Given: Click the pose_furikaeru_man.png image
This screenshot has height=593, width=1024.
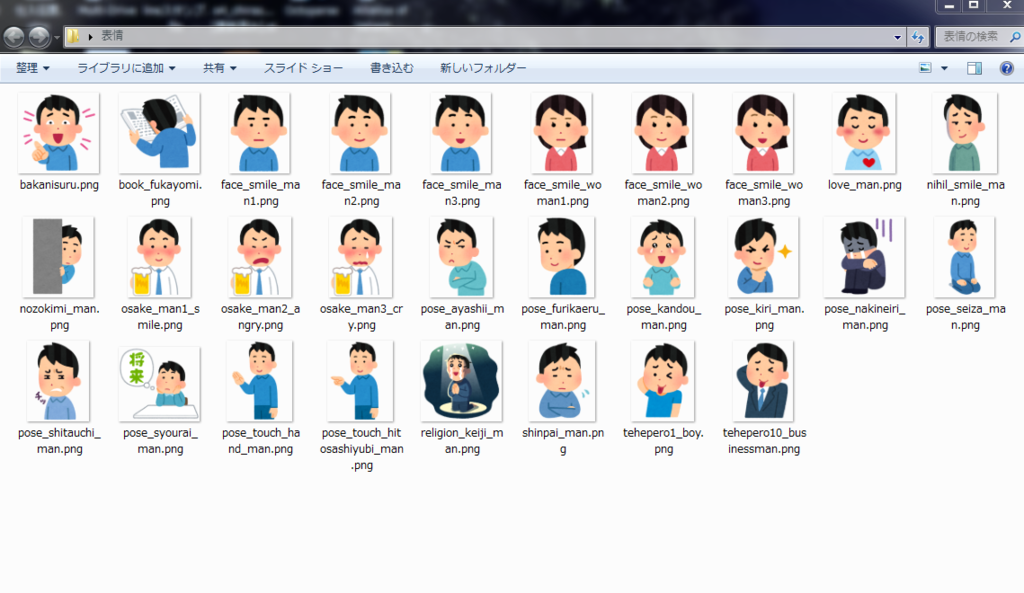Looking at the screenshot, I should [x=562, y=257].
